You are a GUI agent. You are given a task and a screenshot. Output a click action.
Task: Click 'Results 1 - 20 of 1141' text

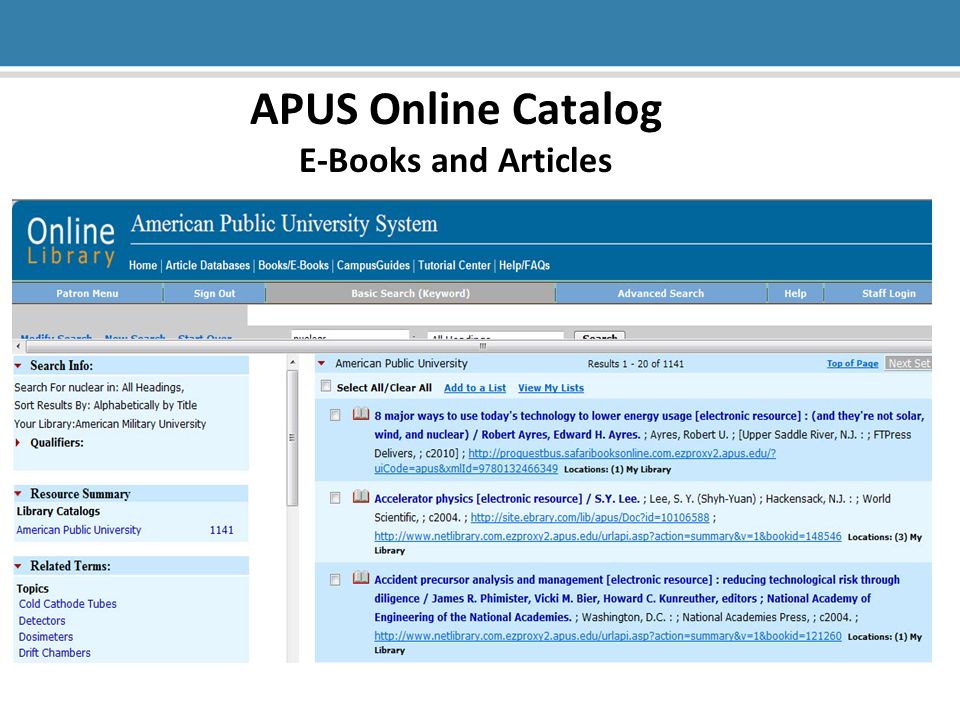click(636, 364)
